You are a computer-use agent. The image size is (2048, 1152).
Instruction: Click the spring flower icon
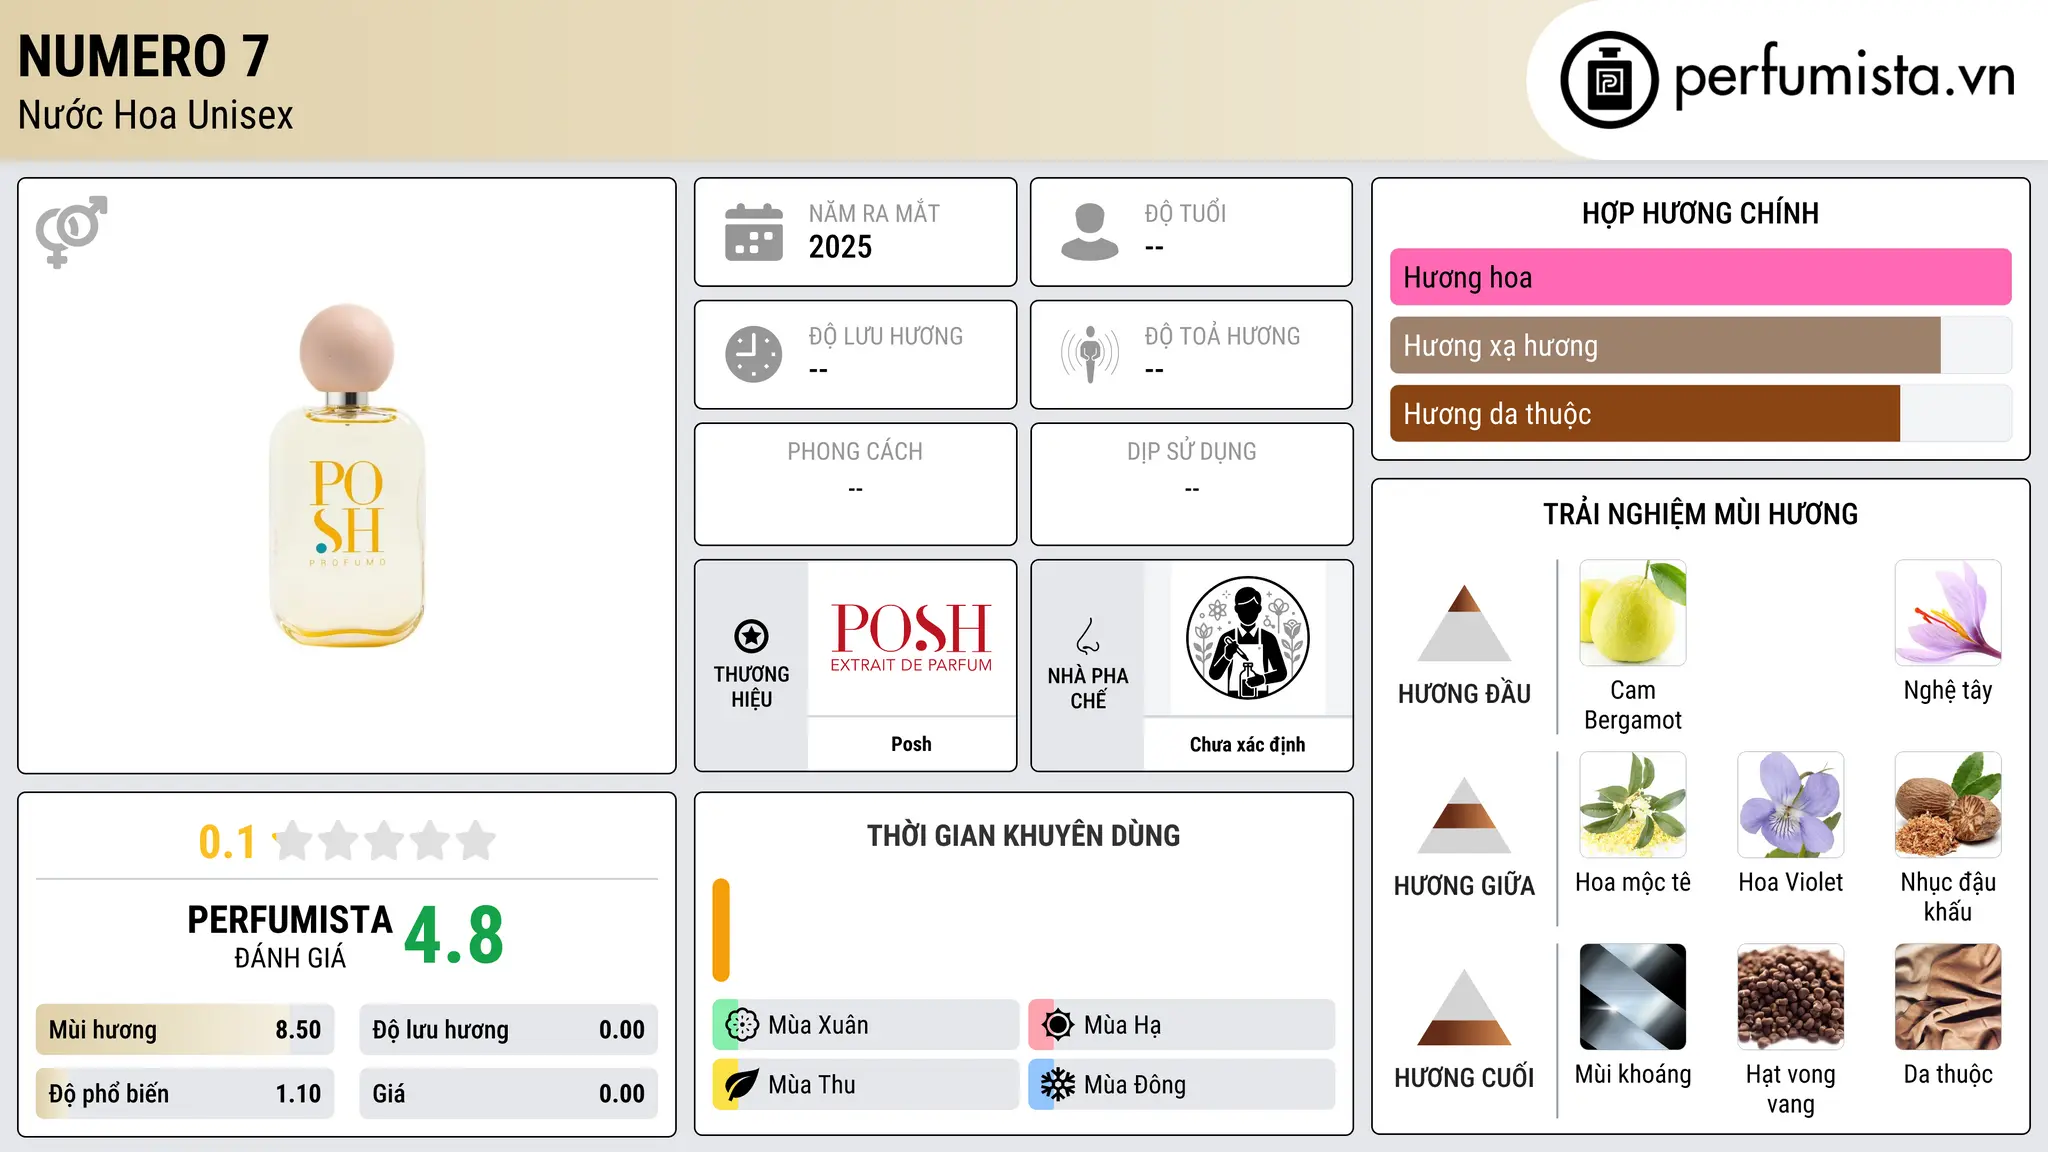(742, 1025)
